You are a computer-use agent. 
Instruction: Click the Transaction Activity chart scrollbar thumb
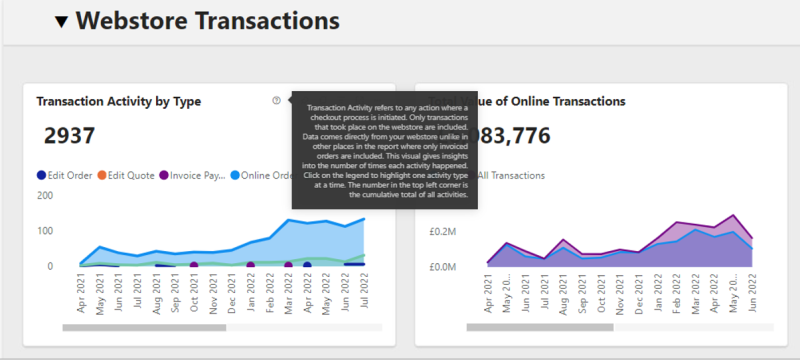tap(144, 327)
